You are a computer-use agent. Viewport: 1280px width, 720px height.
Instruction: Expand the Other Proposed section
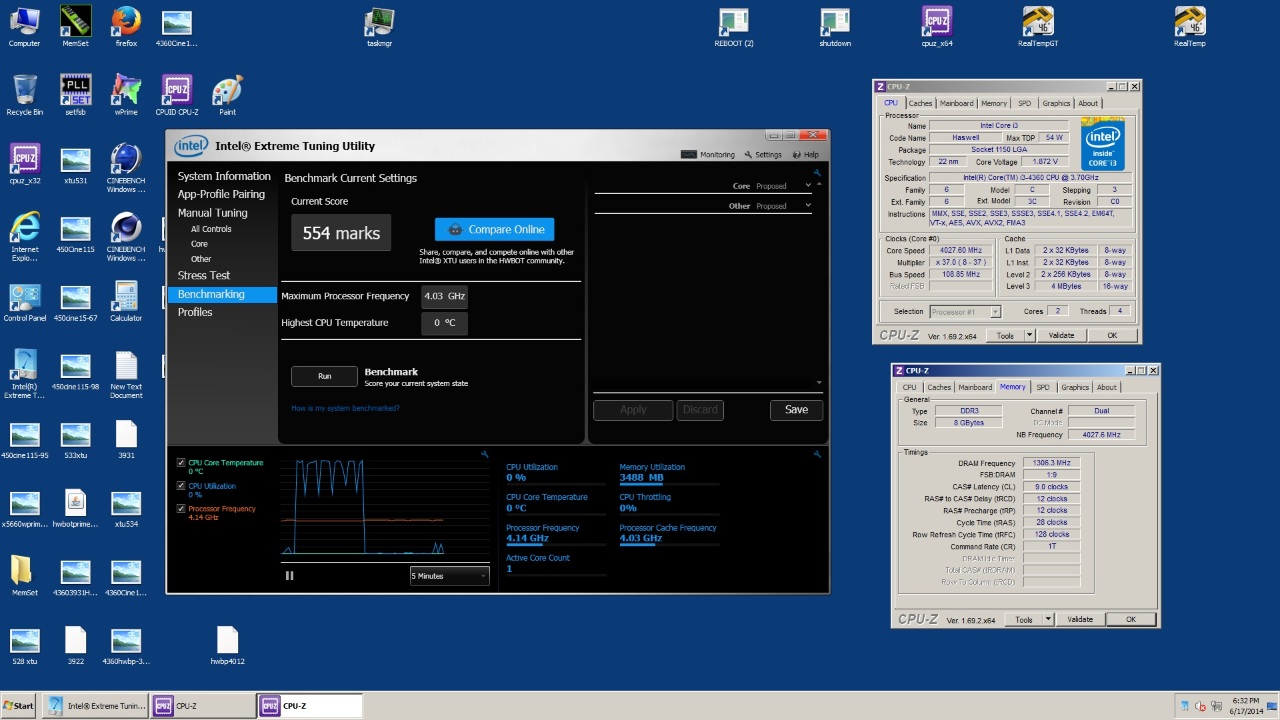[808, 206]
